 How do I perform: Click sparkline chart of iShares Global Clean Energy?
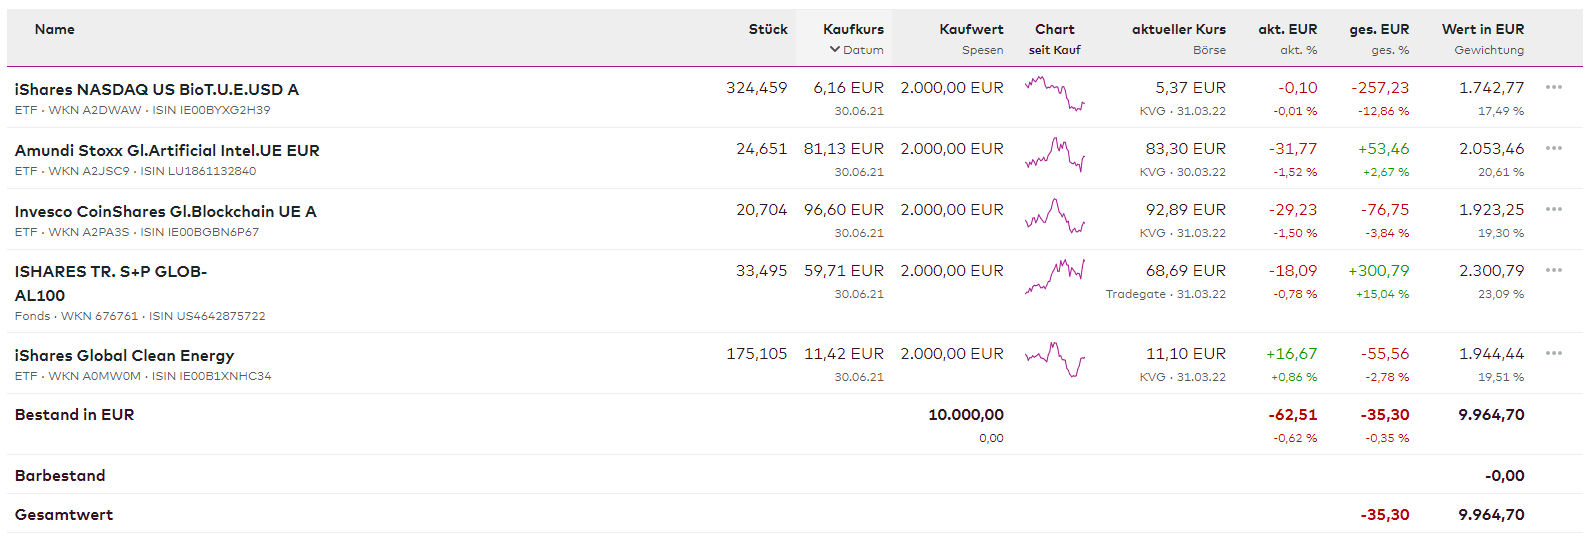click(1054, 360)
